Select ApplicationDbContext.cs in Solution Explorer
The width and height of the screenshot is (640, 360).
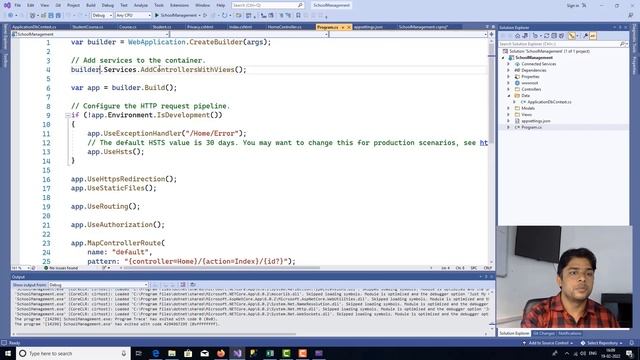549,102
